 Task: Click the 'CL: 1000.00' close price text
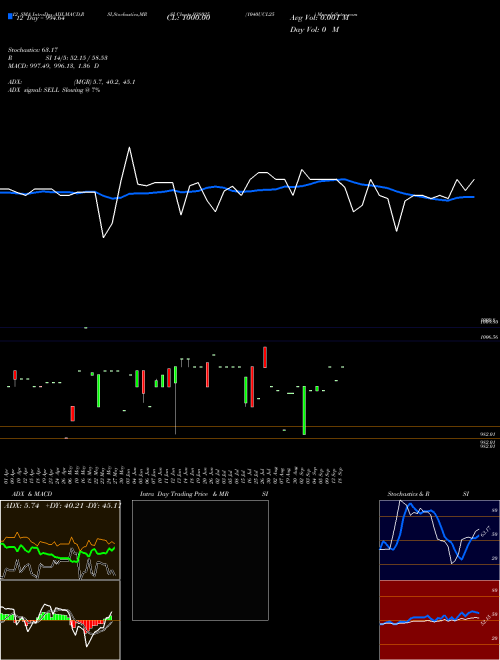188,18
